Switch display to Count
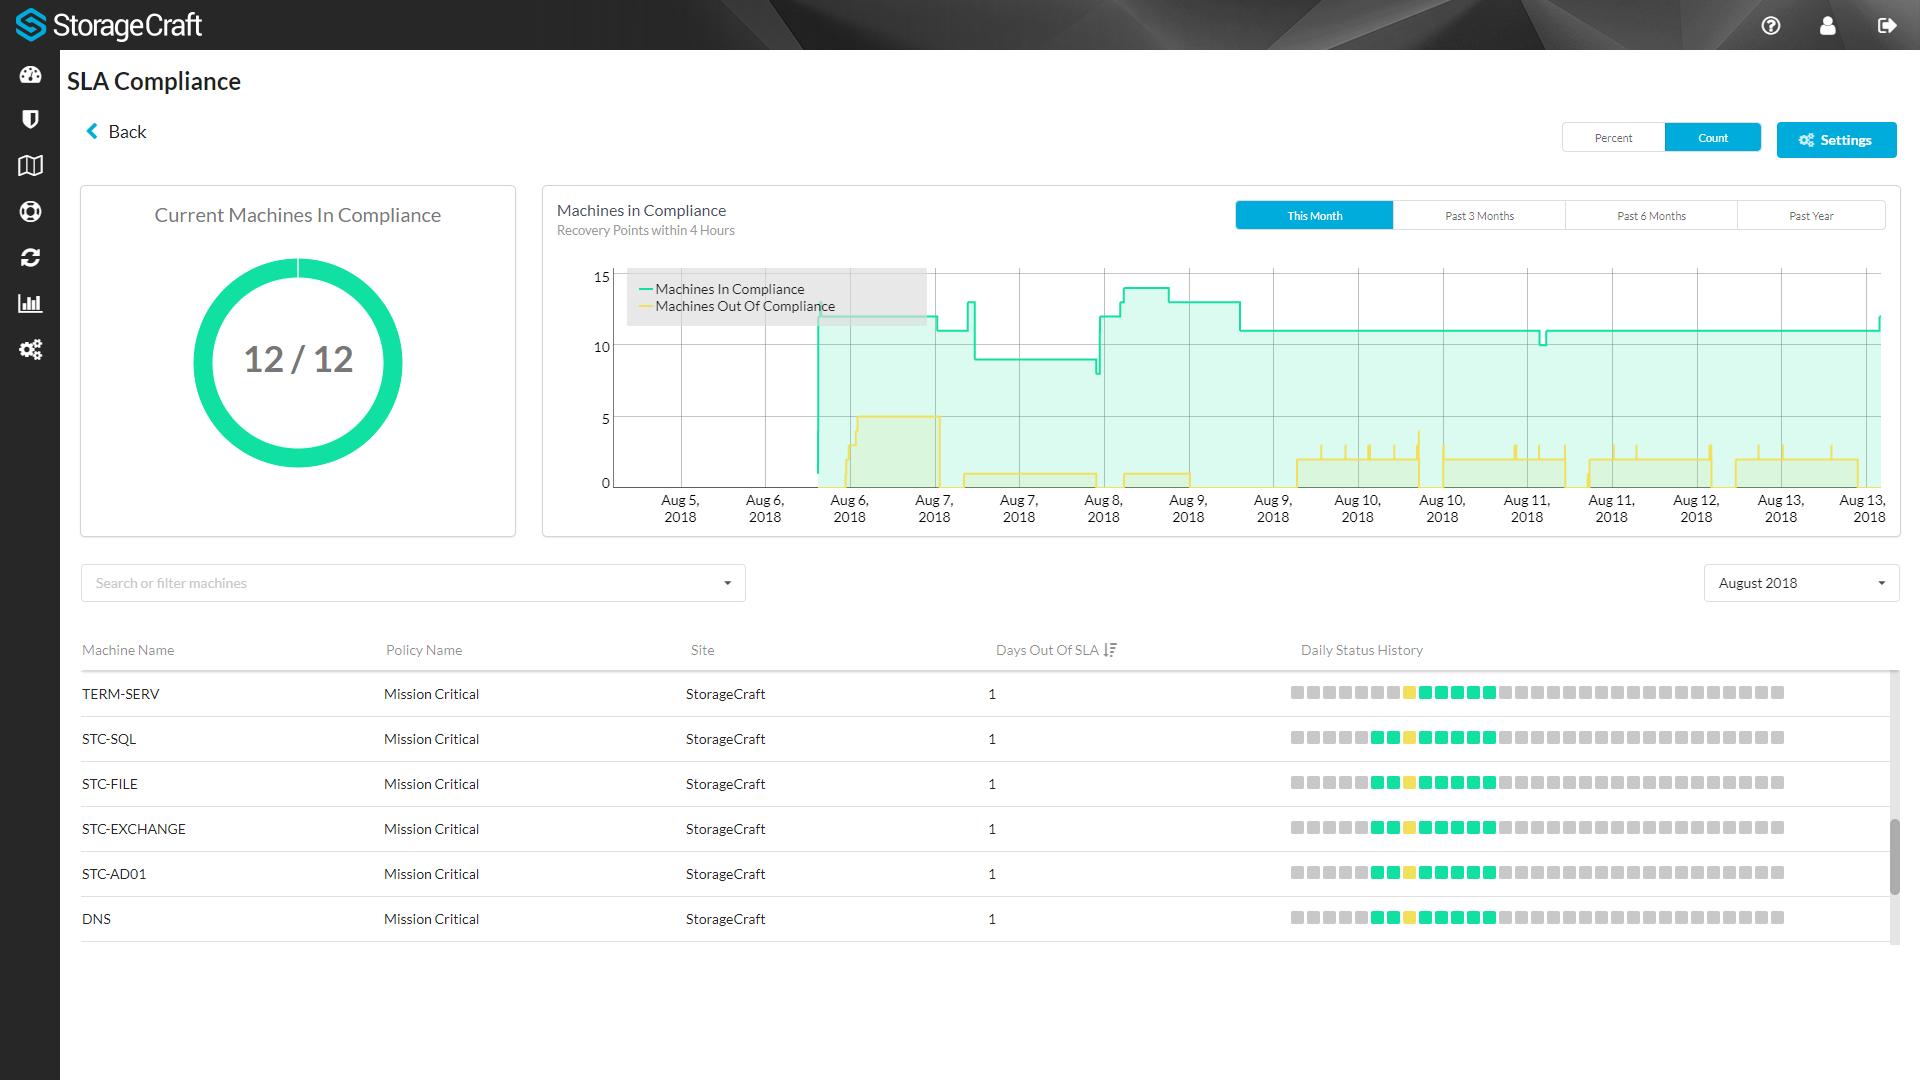Image resolution: width=1920 pixels, height=1080 pixels. pyautogui.click(x=1712, y=138)
